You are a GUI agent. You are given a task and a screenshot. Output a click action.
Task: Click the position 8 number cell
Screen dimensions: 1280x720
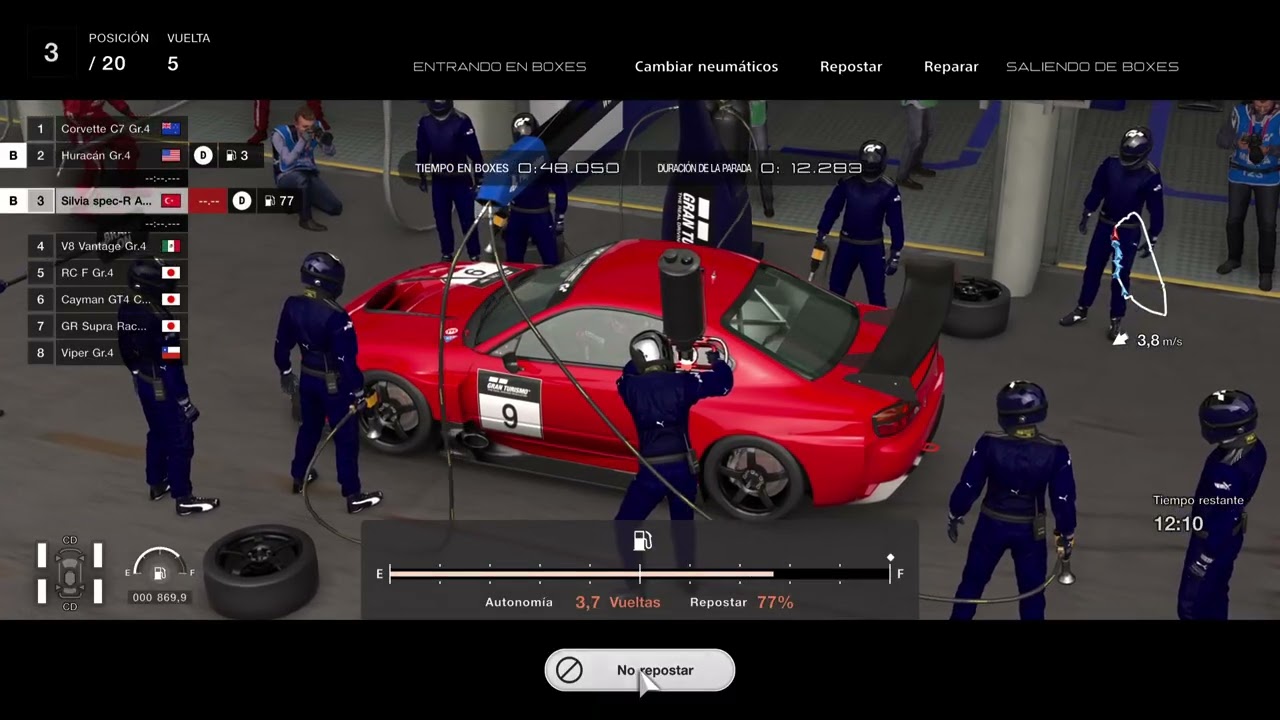click(41, 353)
